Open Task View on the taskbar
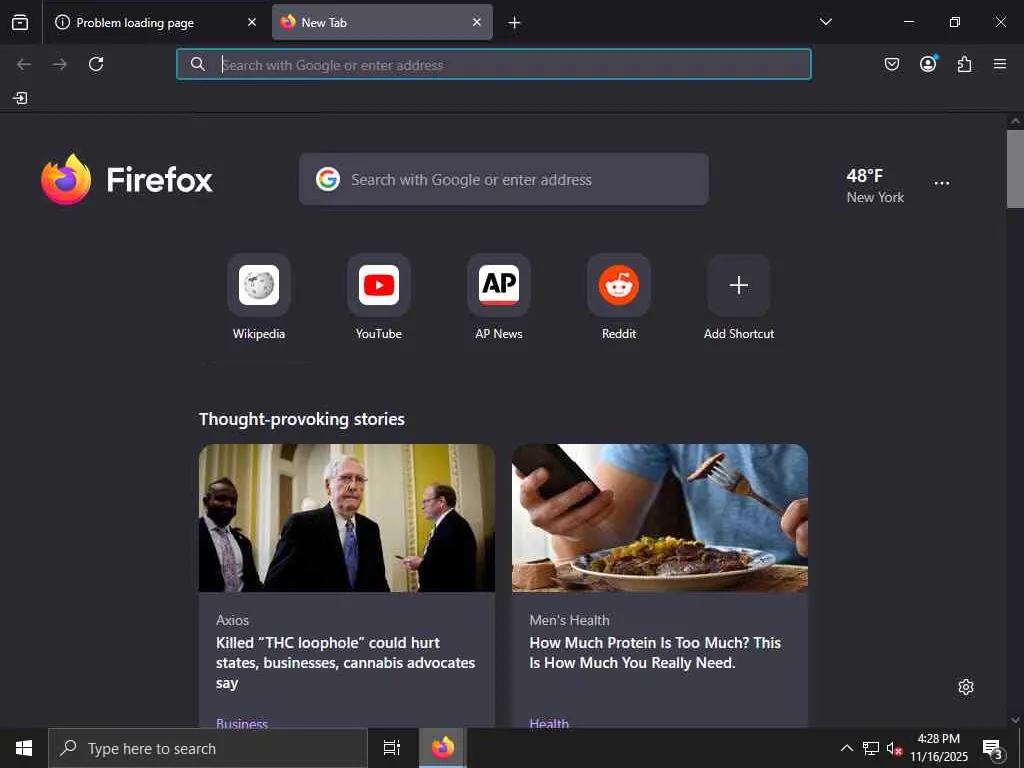The height and width of the screenshot is (768, 1024). tap(391, 748)
